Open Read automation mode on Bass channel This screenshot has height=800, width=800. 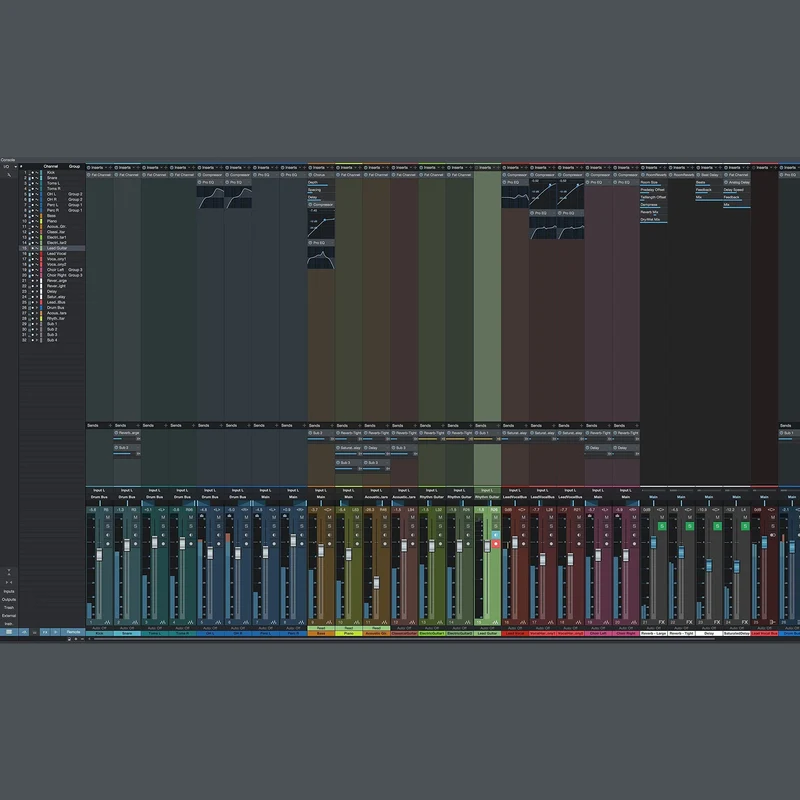(321, 628)
